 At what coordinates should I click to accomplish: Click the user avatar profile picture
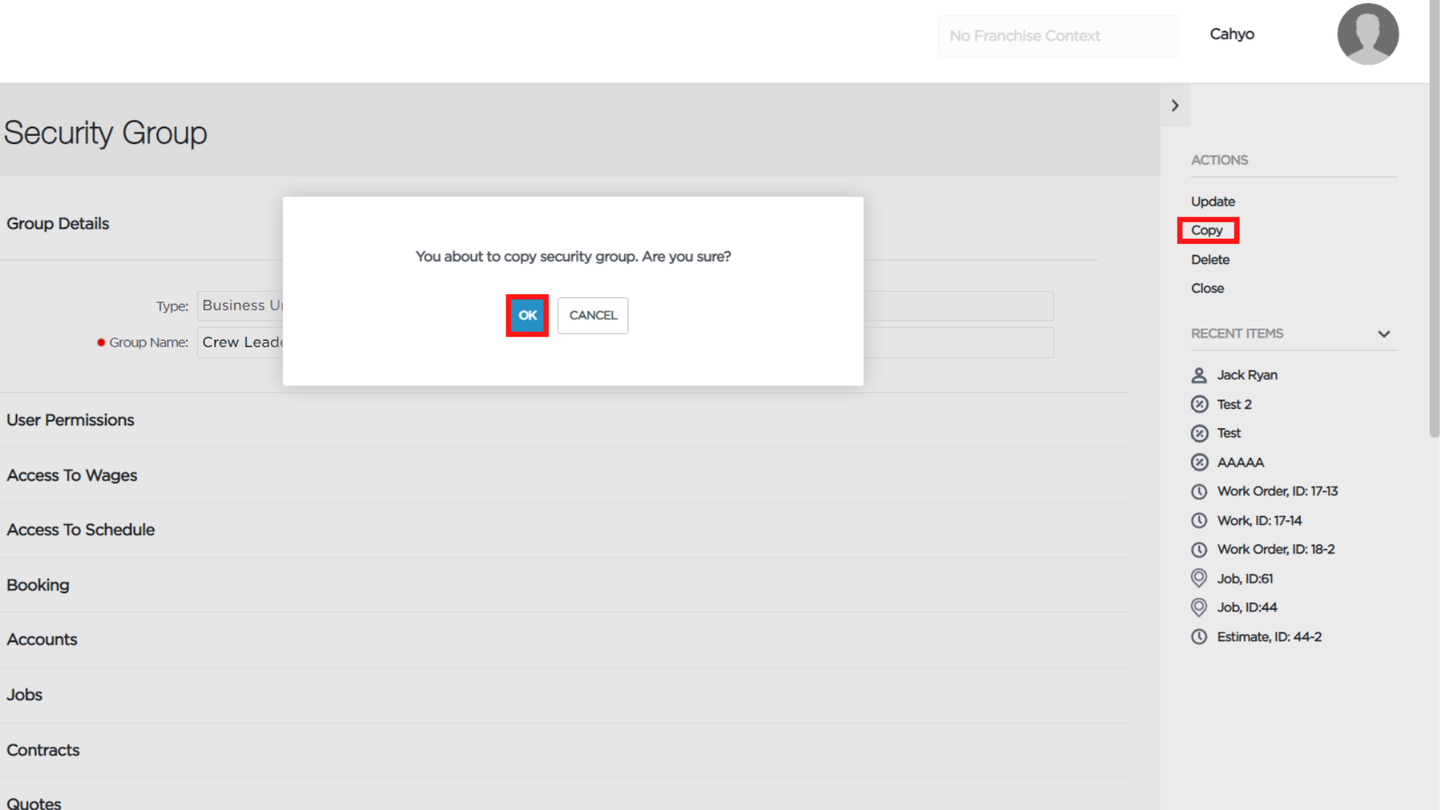1367,34
